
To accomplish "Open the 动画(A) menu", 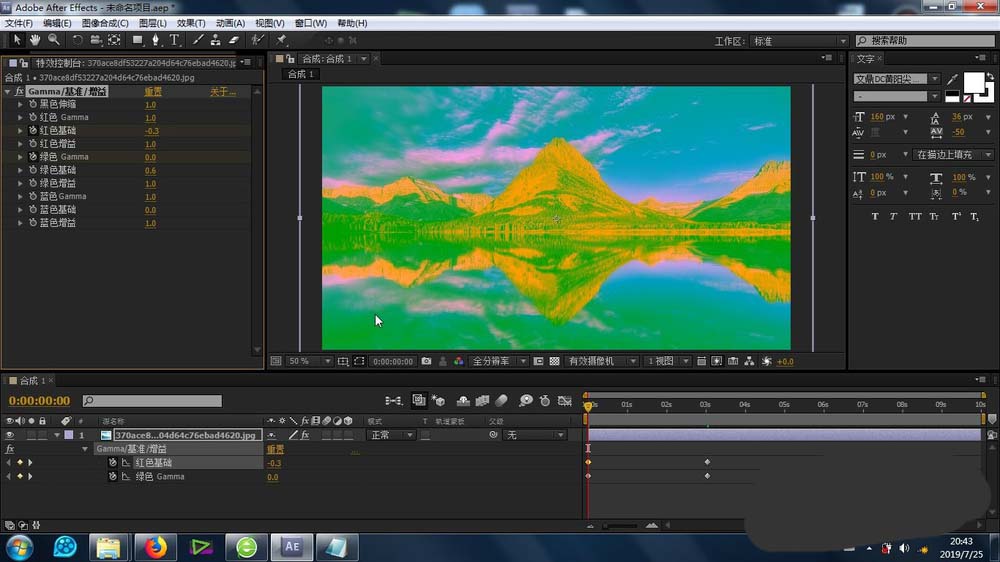I will click(230, 23).
